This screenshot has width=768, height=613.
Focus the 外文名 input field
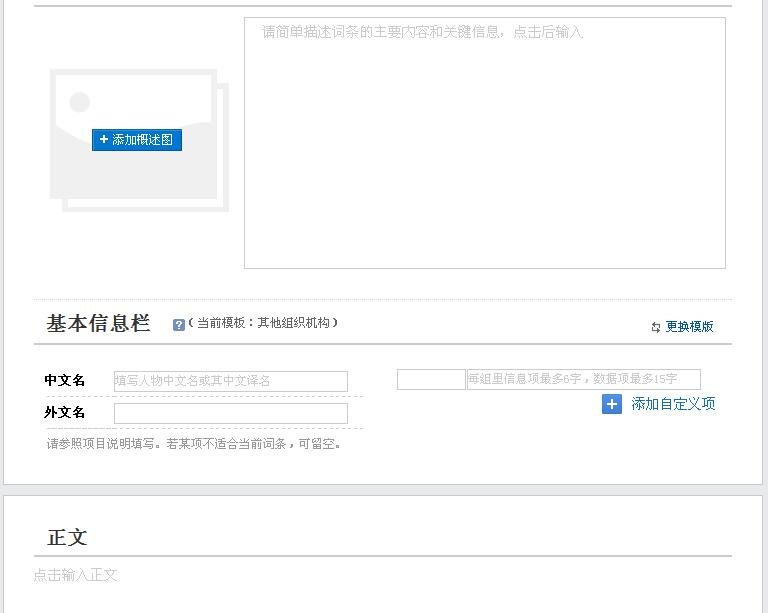(231, 413)
